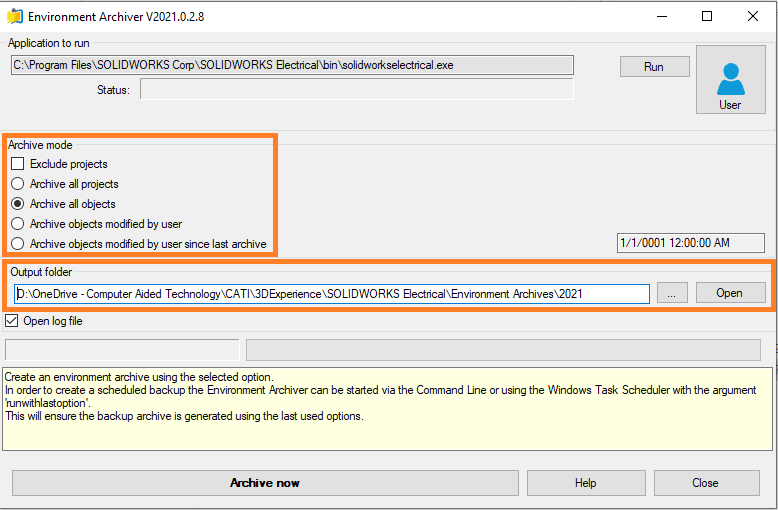Start archiving with Archive now button
778x510 pixels.
coord(265,483)
